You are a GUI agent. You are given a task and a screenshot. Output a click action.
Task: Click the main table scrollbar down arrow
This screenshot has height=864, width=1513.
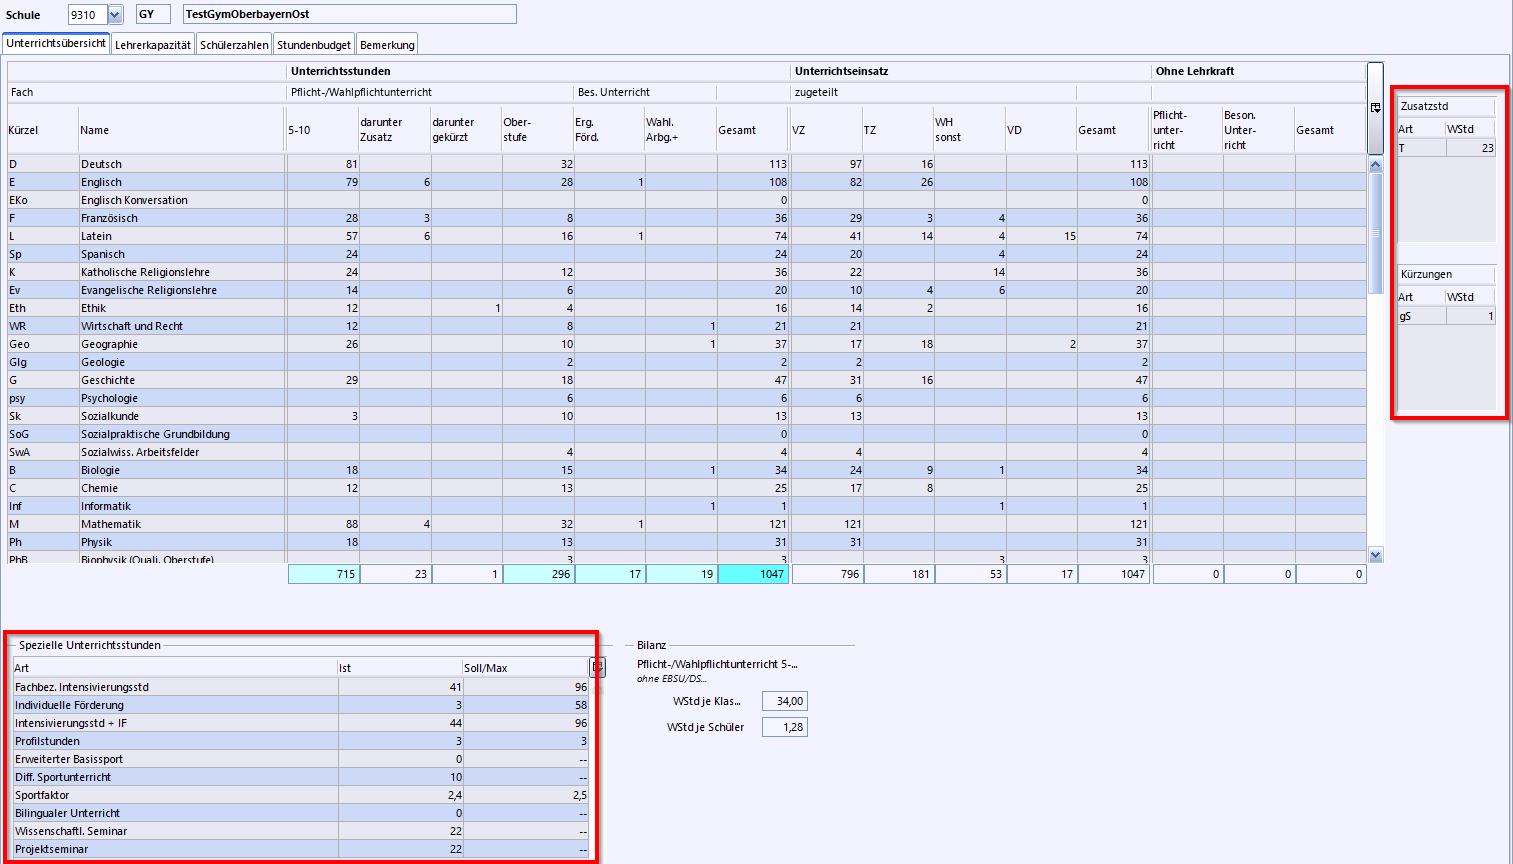coord(1375,555)
